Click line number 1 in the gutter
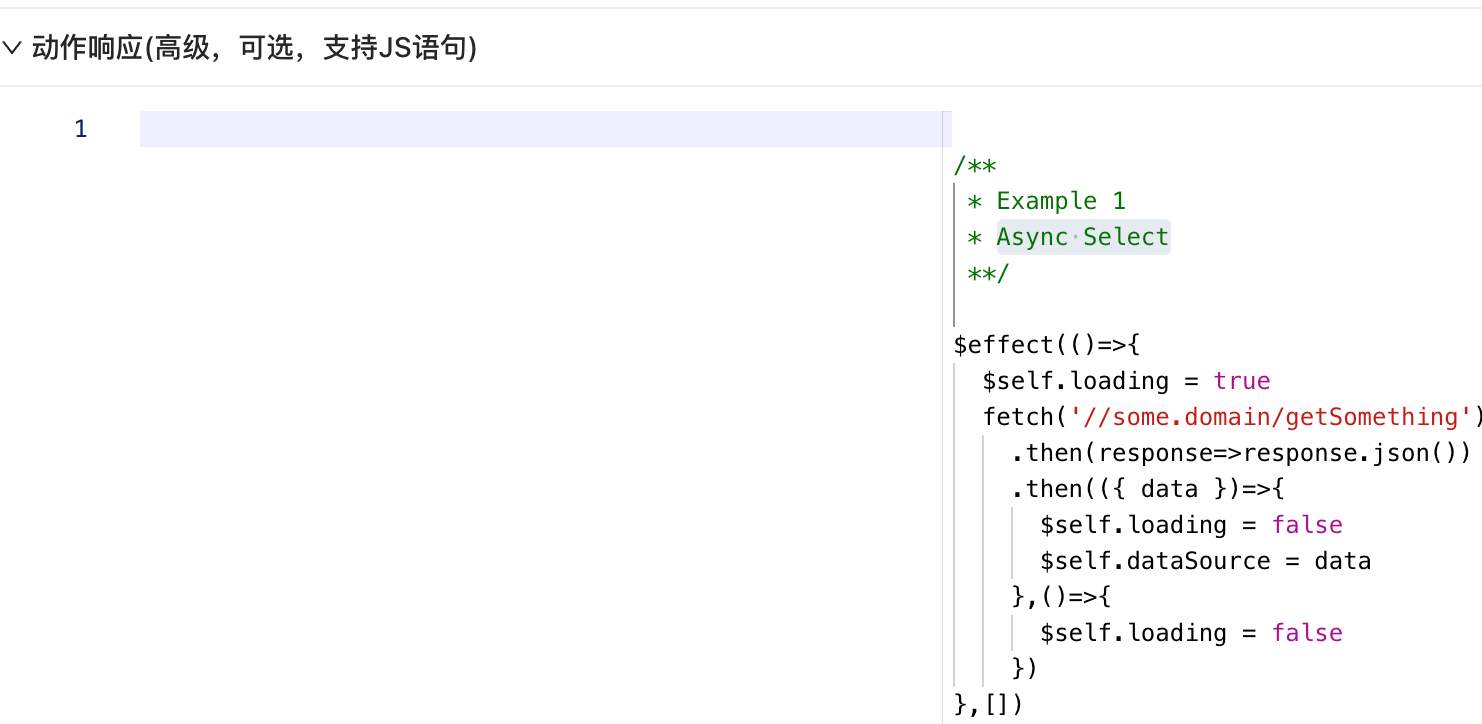1482x724 pixels. pos(80,129)
